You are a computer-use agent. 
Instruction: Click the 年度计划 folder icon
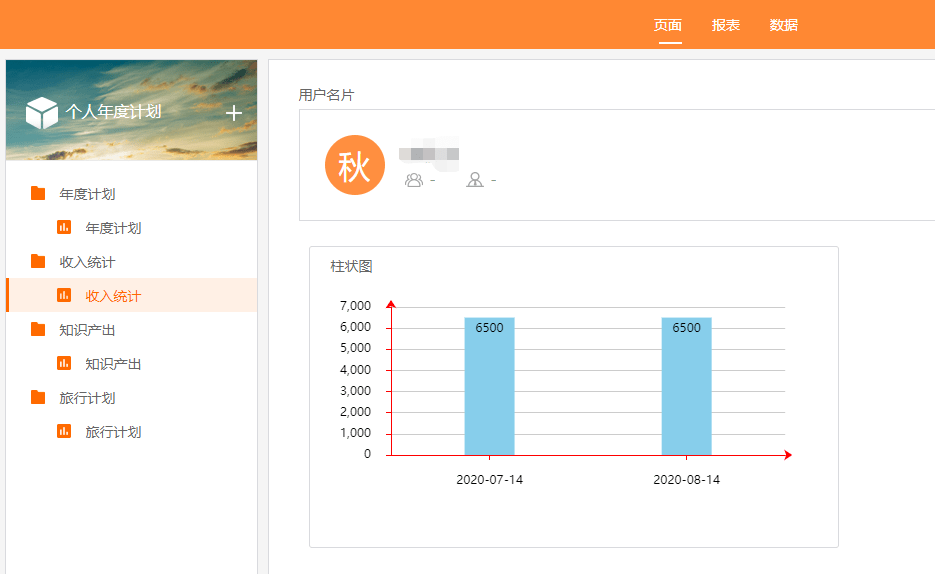[38, 194]
